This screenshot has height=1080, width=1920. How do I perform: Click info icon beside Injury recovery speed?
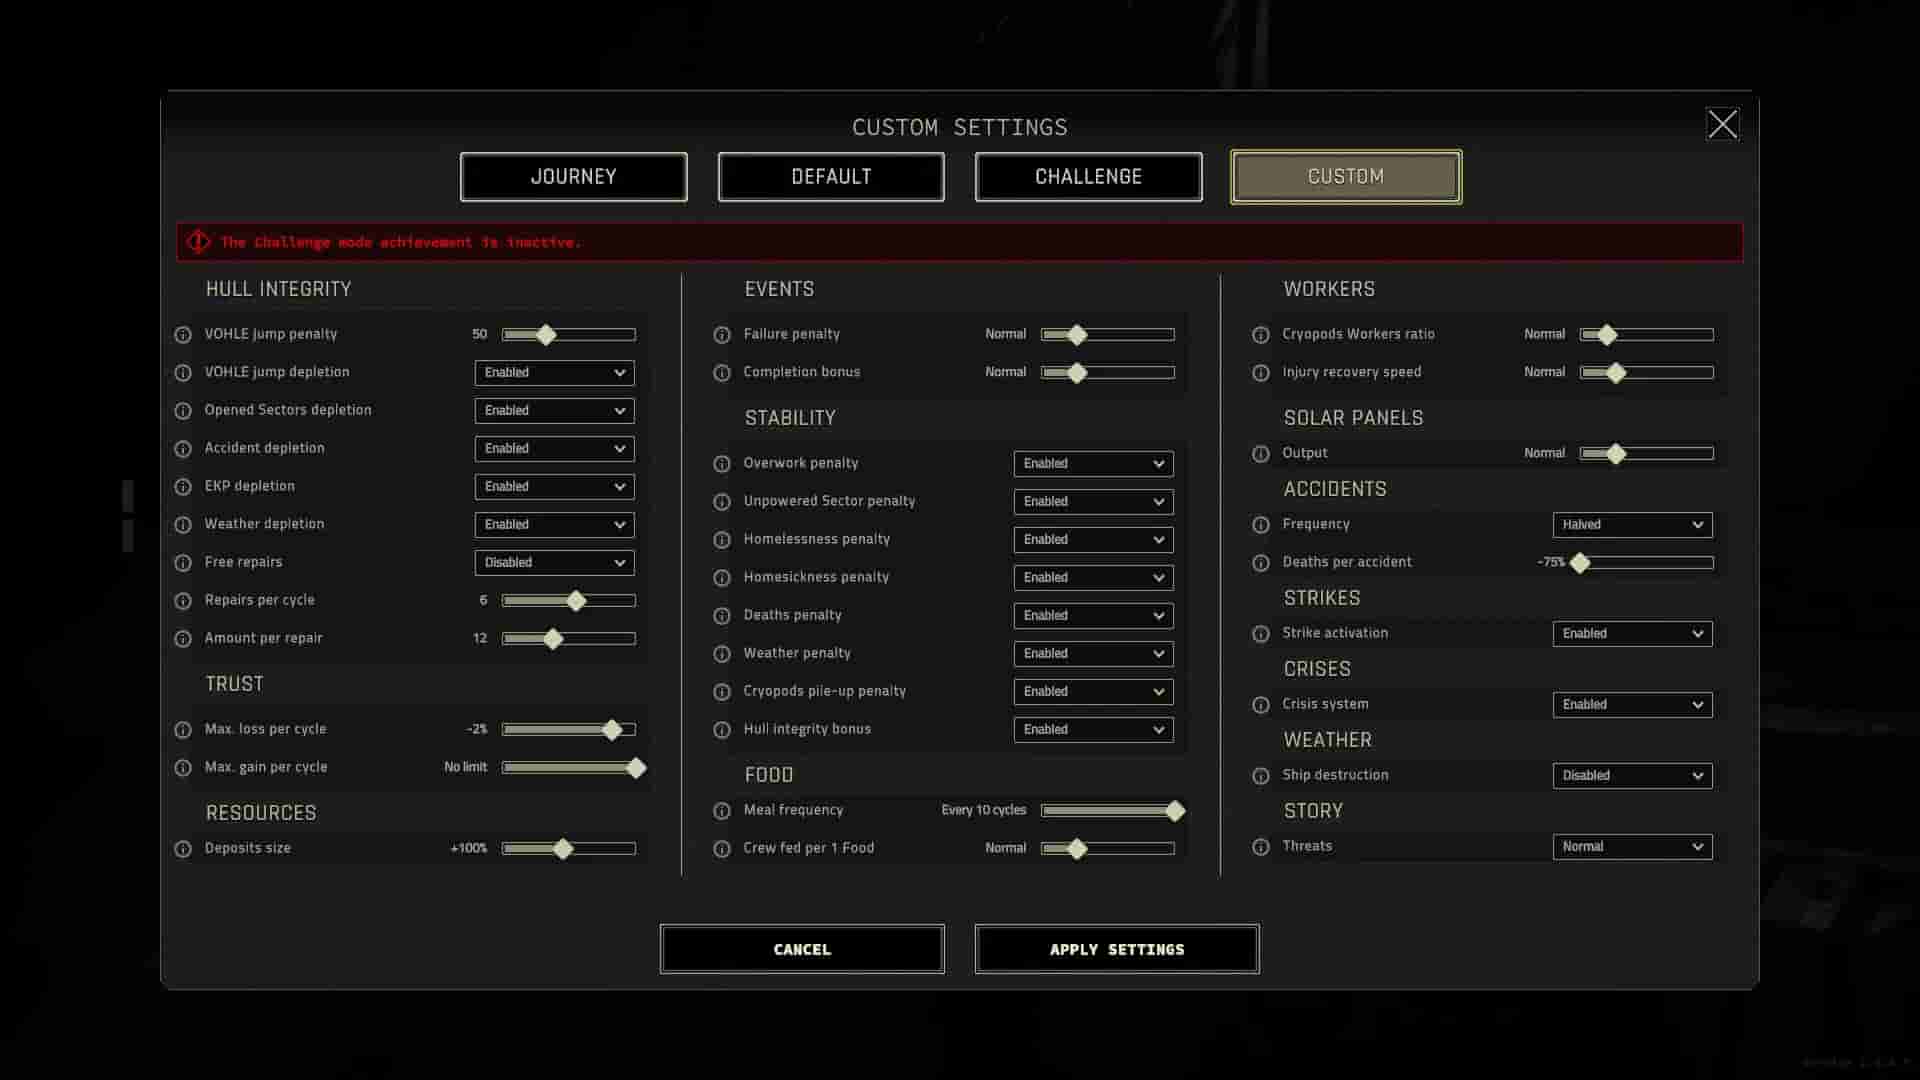[1261, 373]
